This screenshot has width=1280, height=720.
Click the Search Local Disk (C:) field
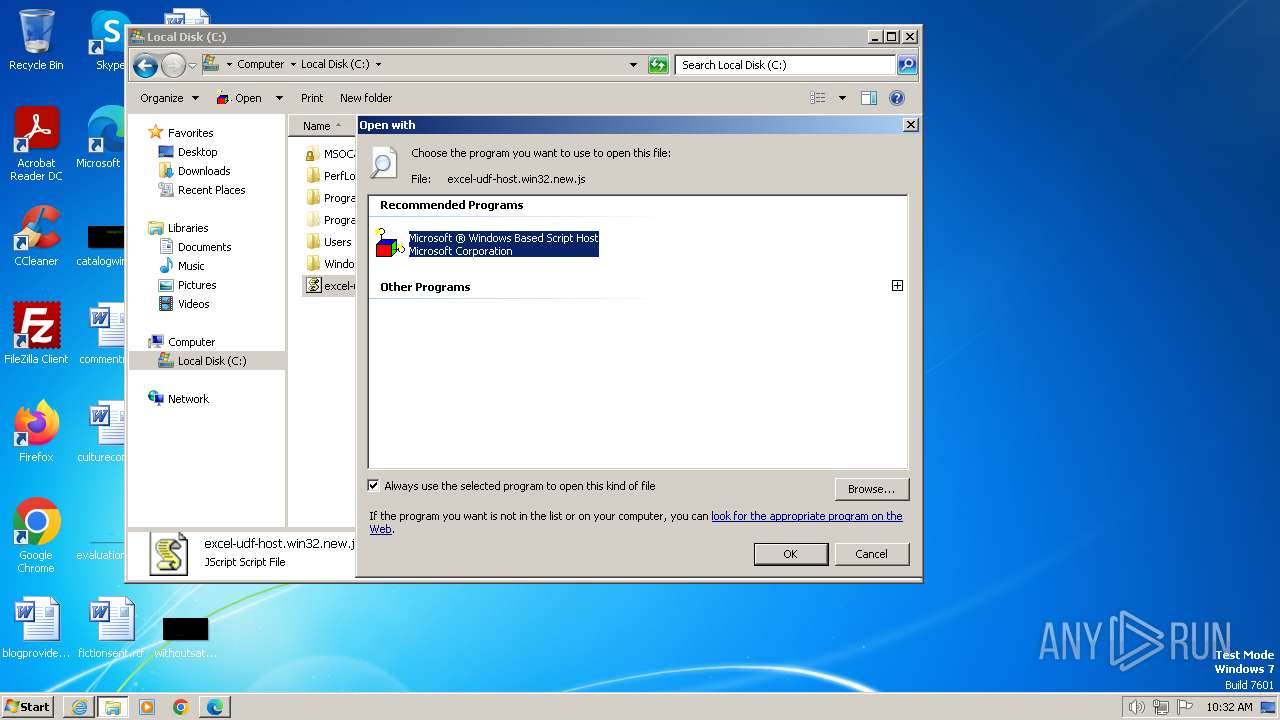click(x=785, y=65)
